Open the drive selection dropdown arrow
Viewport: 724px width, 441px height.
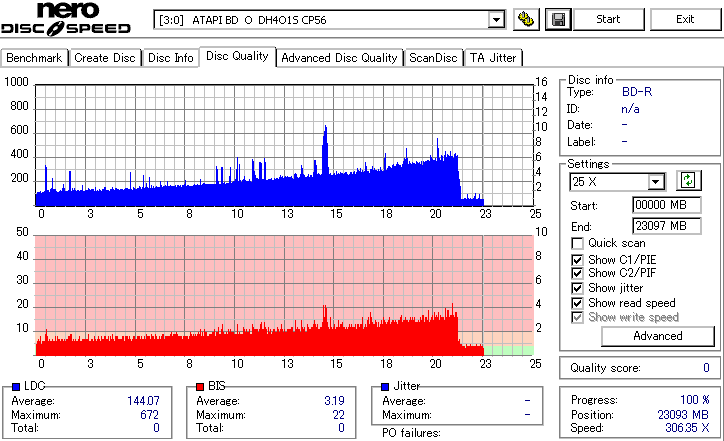coord(496,20)
